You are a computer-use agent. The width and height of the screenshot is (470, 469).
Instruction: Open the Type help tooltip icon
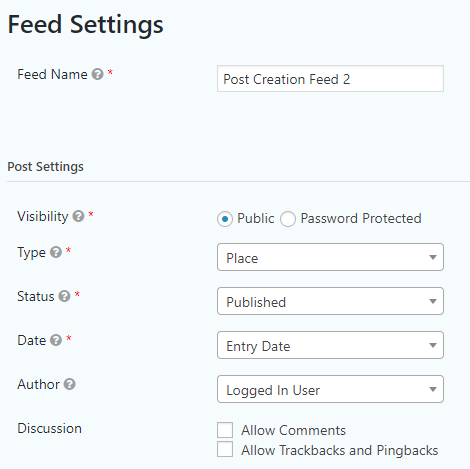point(56,252)
